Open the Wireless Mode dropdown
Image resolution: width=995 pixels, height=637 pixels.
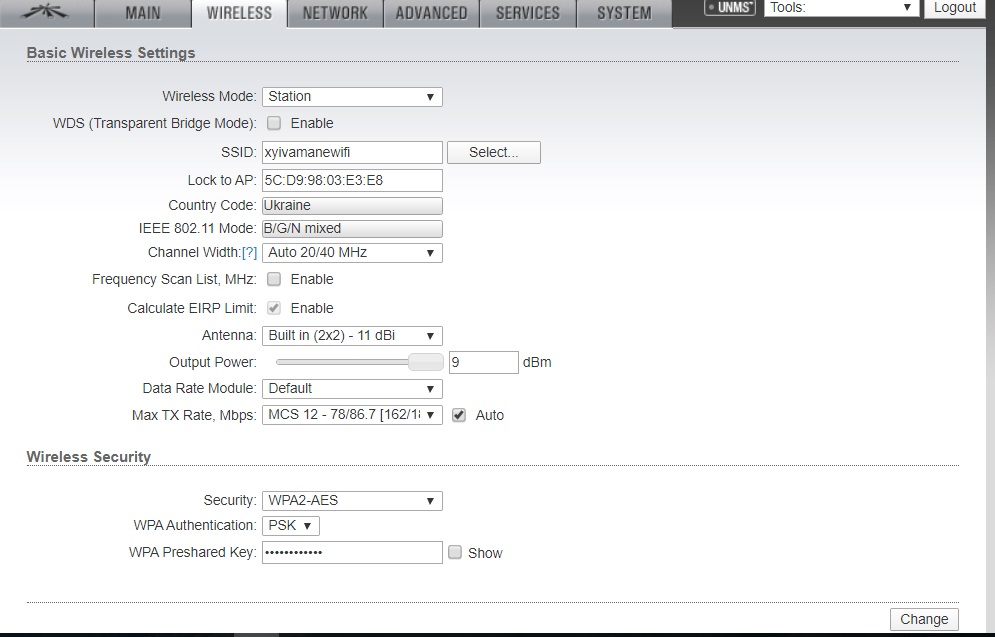click(x=352, y=97)
